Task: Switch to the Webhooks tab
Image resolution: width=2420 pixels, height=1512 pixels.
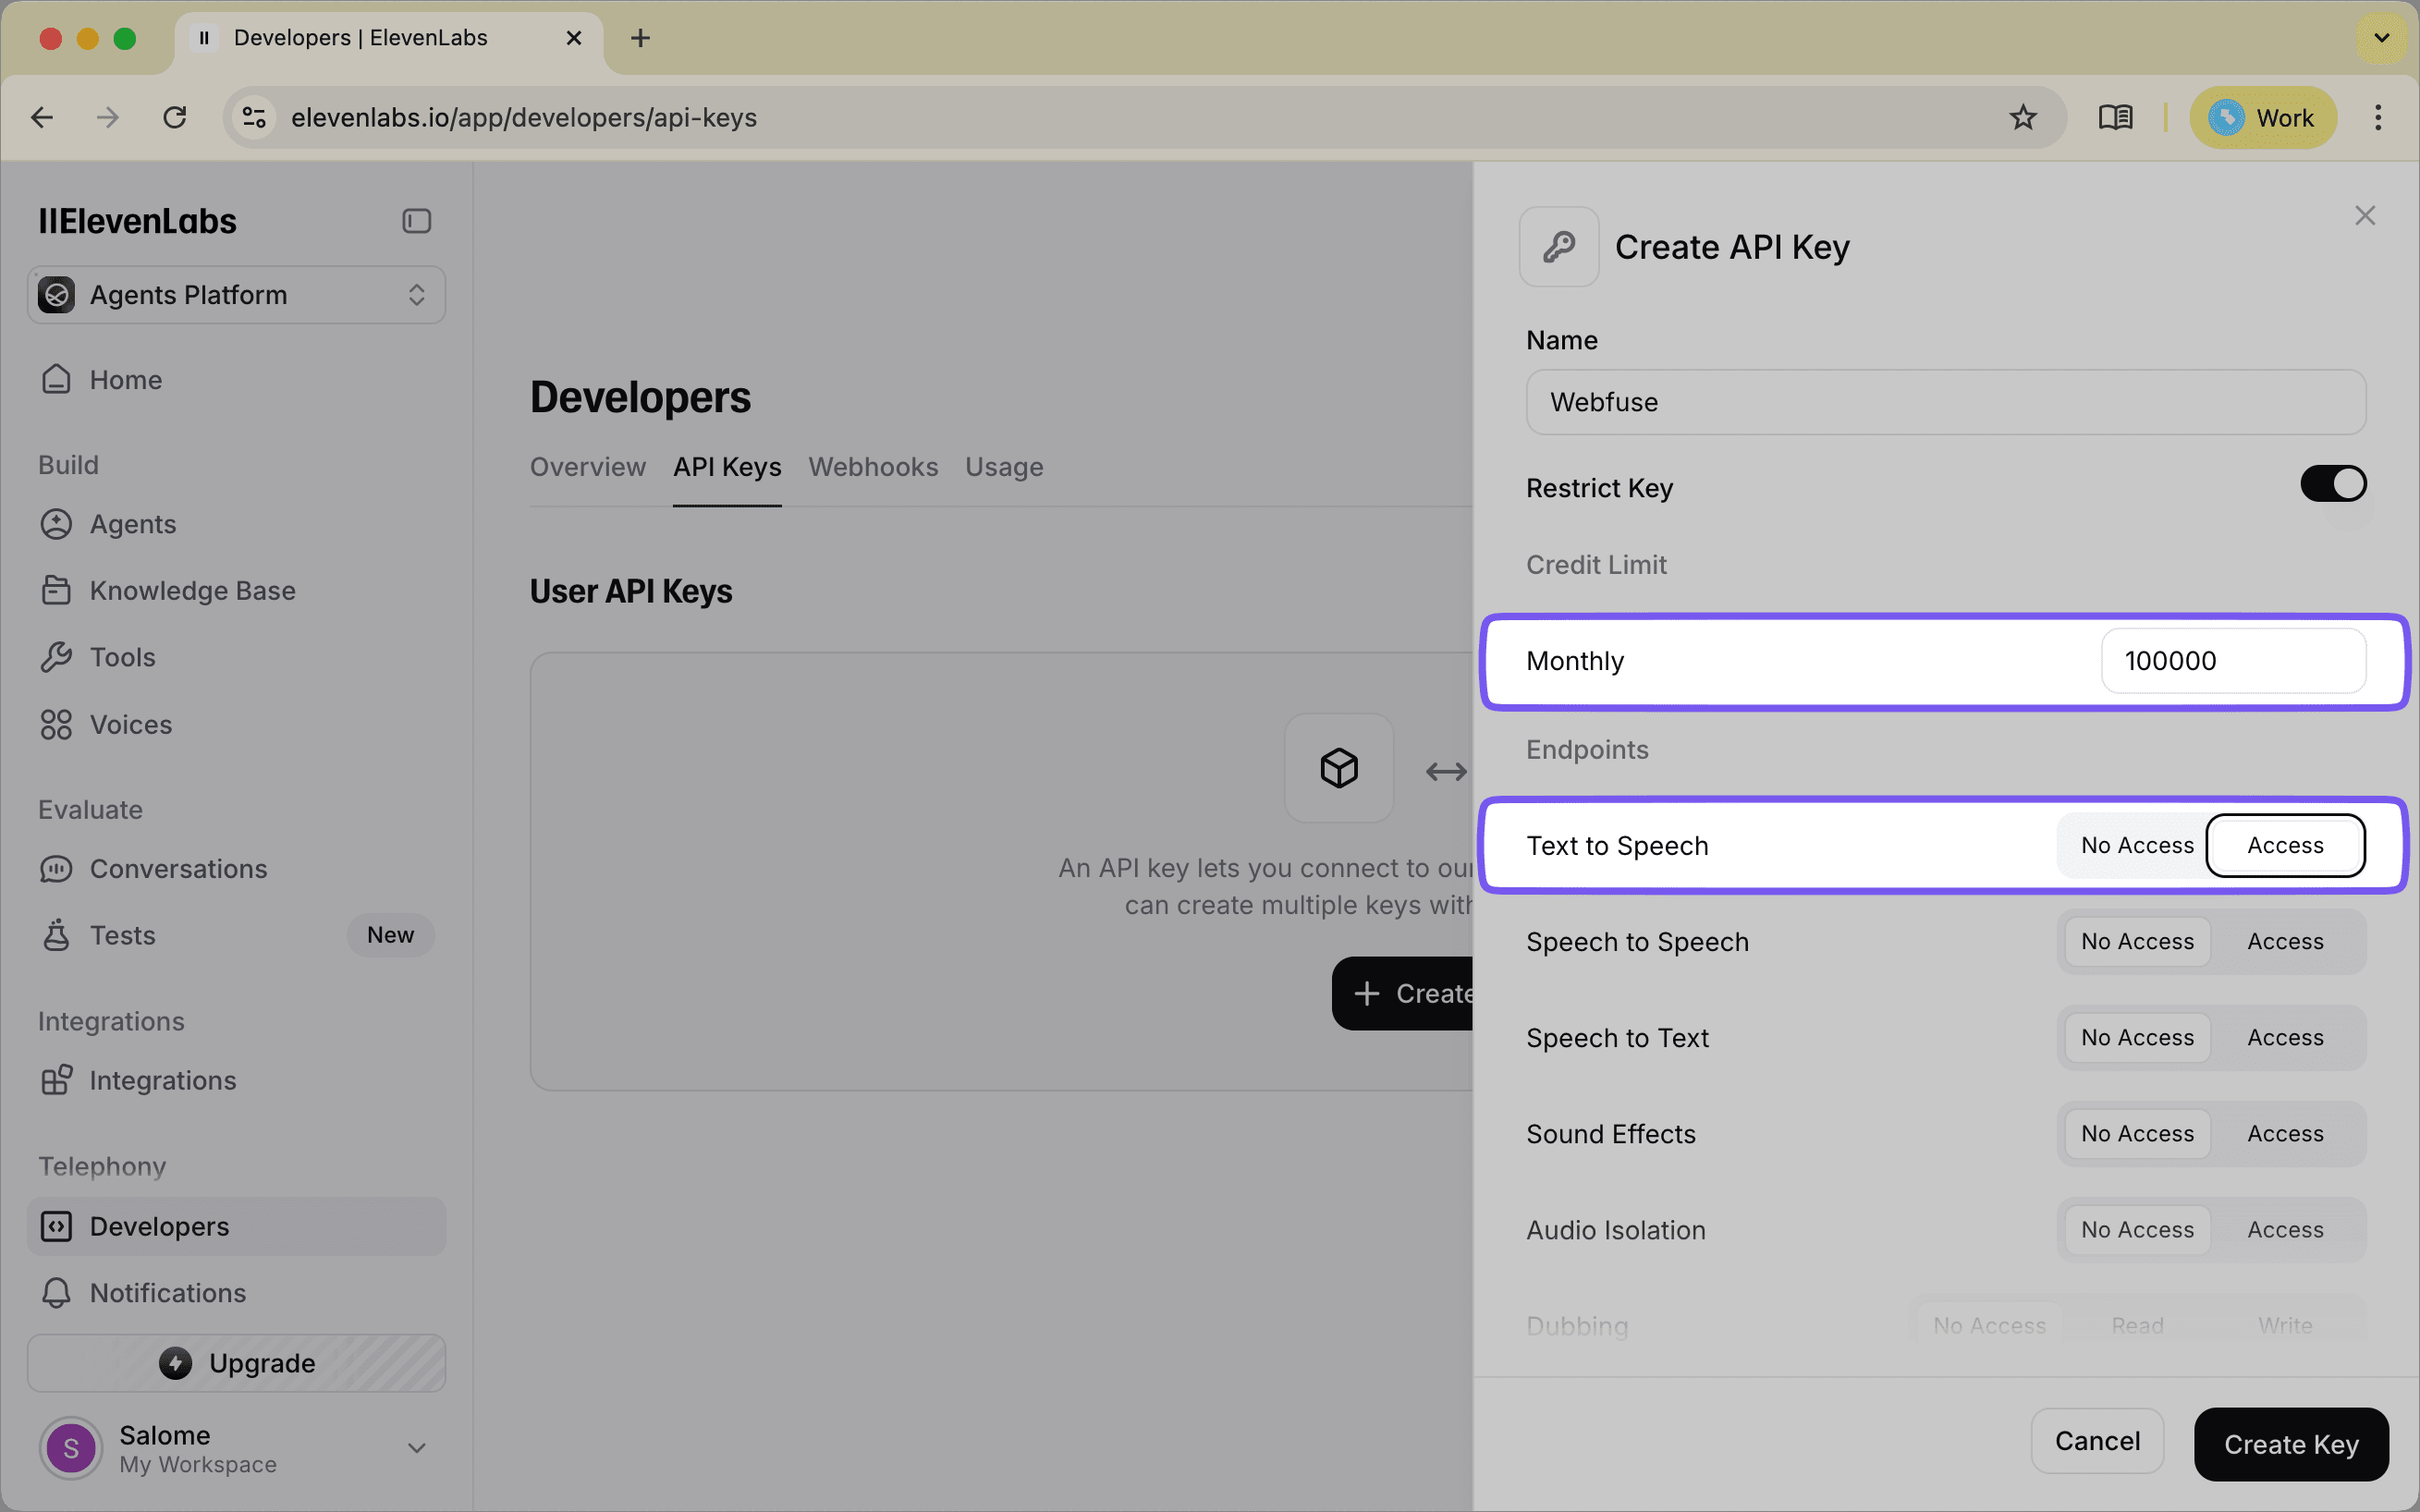Action: pyautogui.click(x=873, y=467)
